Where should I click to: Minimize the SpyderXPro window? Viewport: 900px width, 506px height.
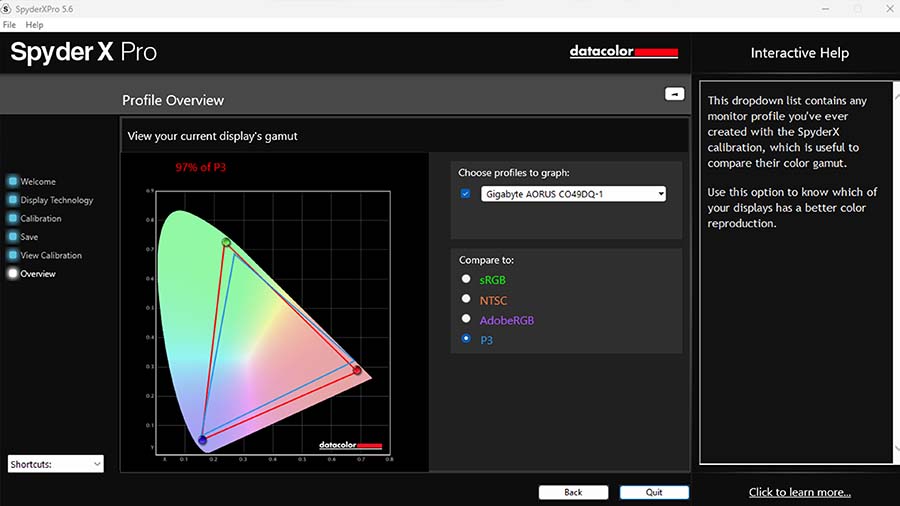[825, 9]
